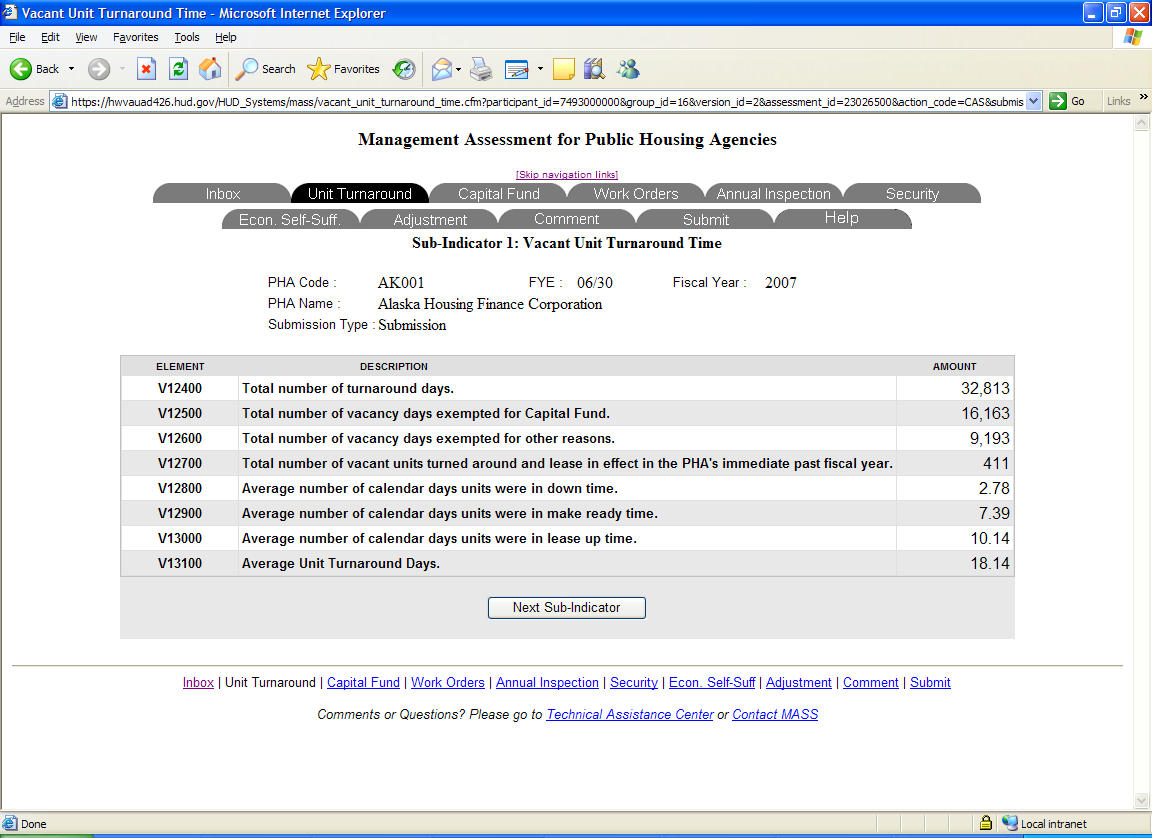
Task: Launch the Messenger icon in toolbar
Action: point(628,69)
